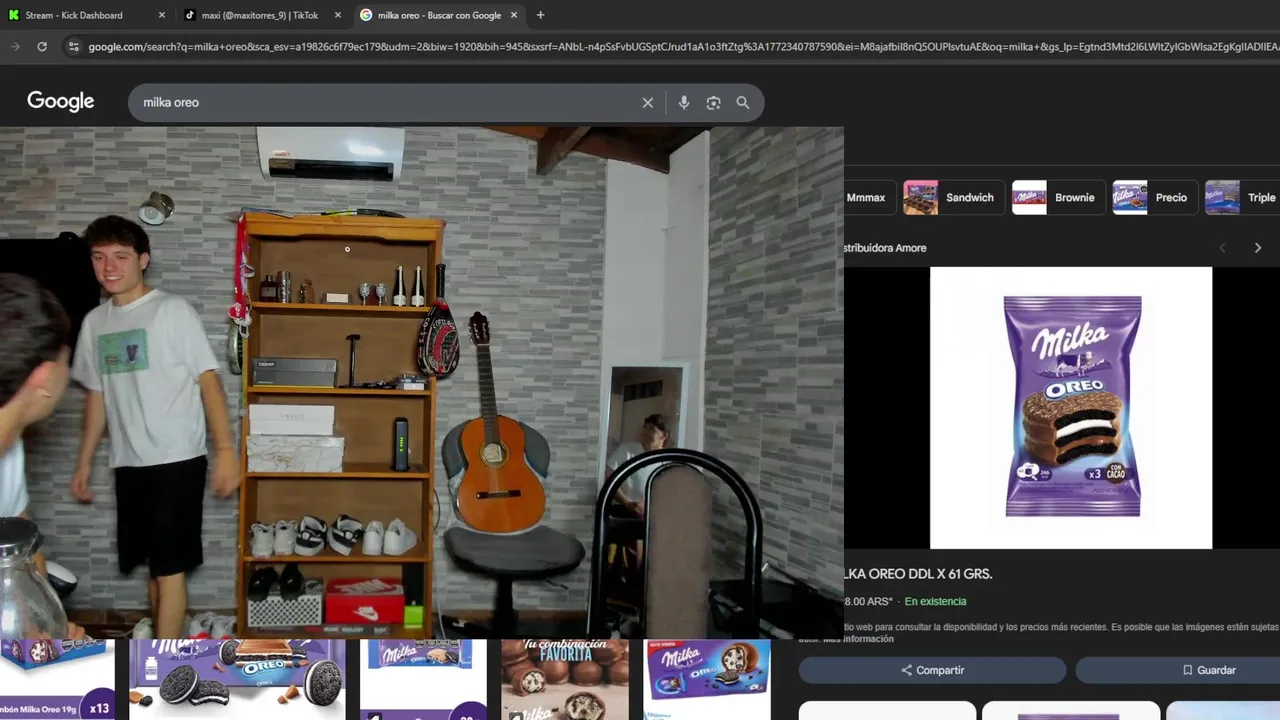Click the Compartir share button

[x=932, y=670]
